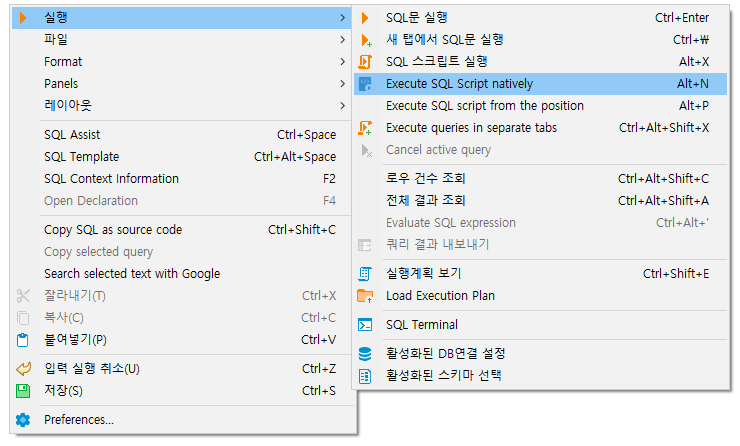Click the SQL 스크립트 실행 script icon
Viewport: 740px width, 446px height.
[365, 62]
